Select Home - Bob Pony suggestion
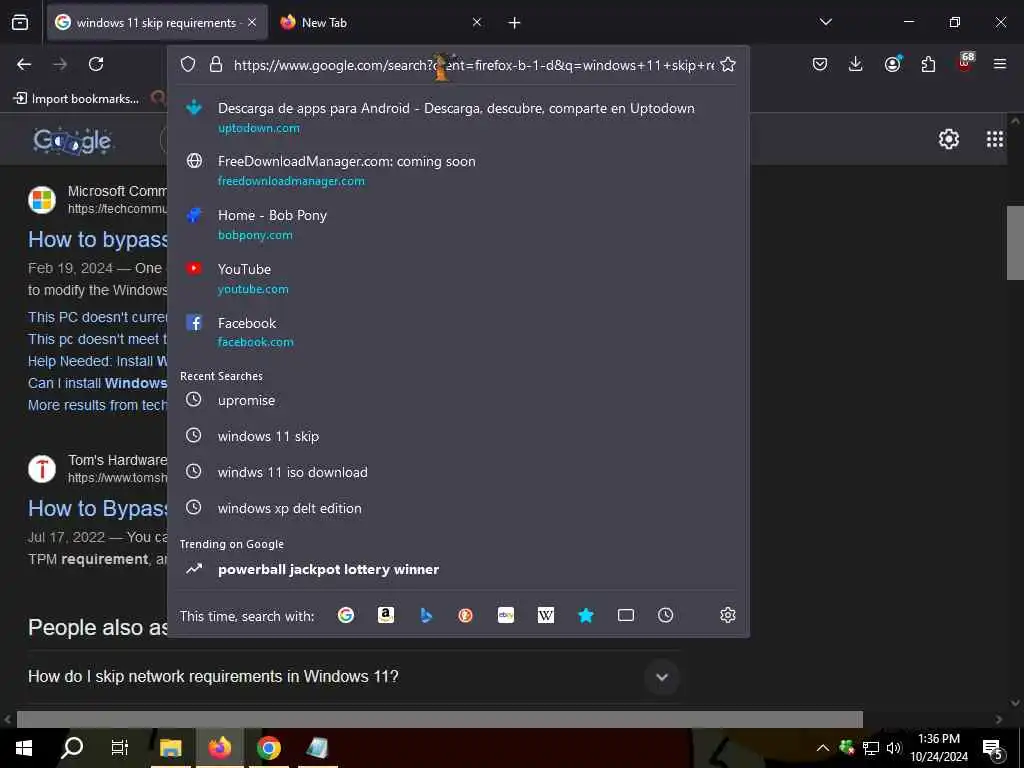1024x768 pixels. (458, 225)
